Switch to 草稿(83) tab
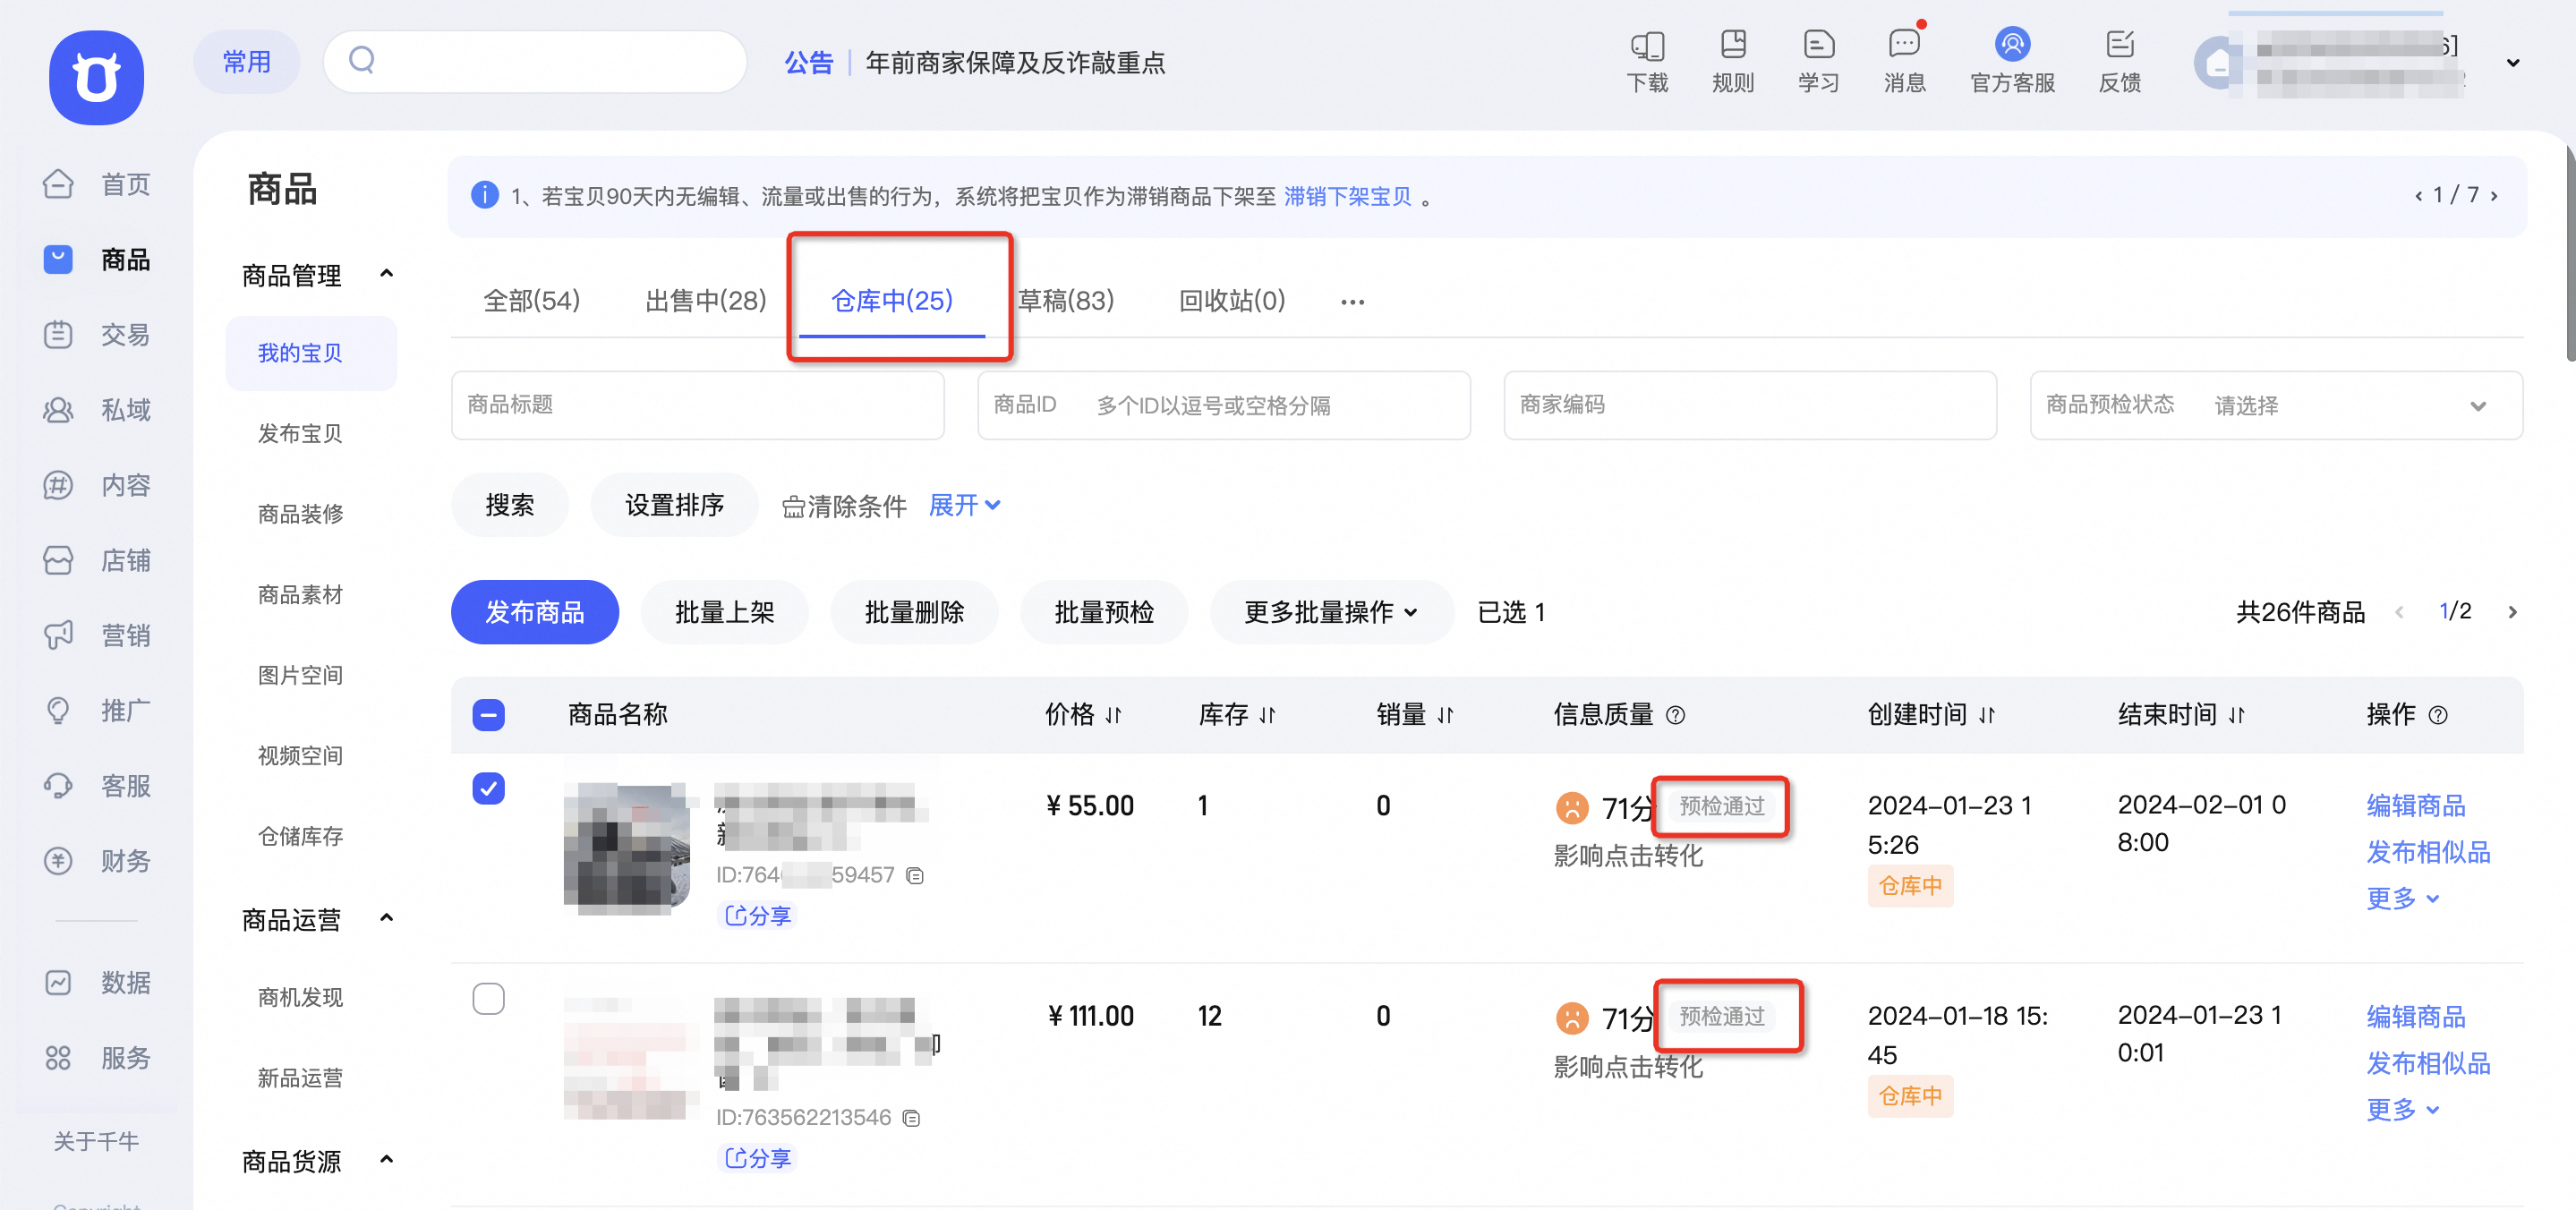 tap(1066, 300)
